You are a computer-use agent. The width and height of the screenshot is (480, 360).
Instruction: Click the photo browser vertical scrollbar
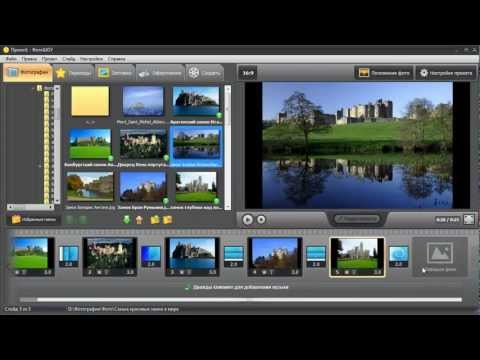pyautogui.click(x=228, y=147)
